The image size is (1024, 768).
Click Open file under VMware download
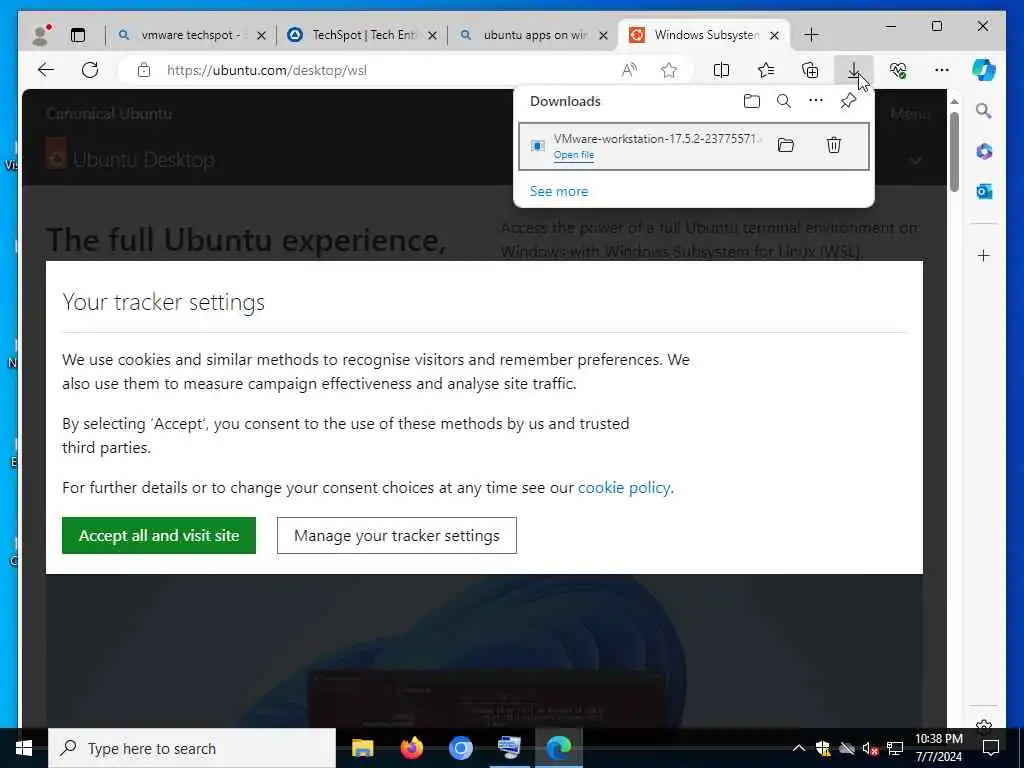[573, 155]
